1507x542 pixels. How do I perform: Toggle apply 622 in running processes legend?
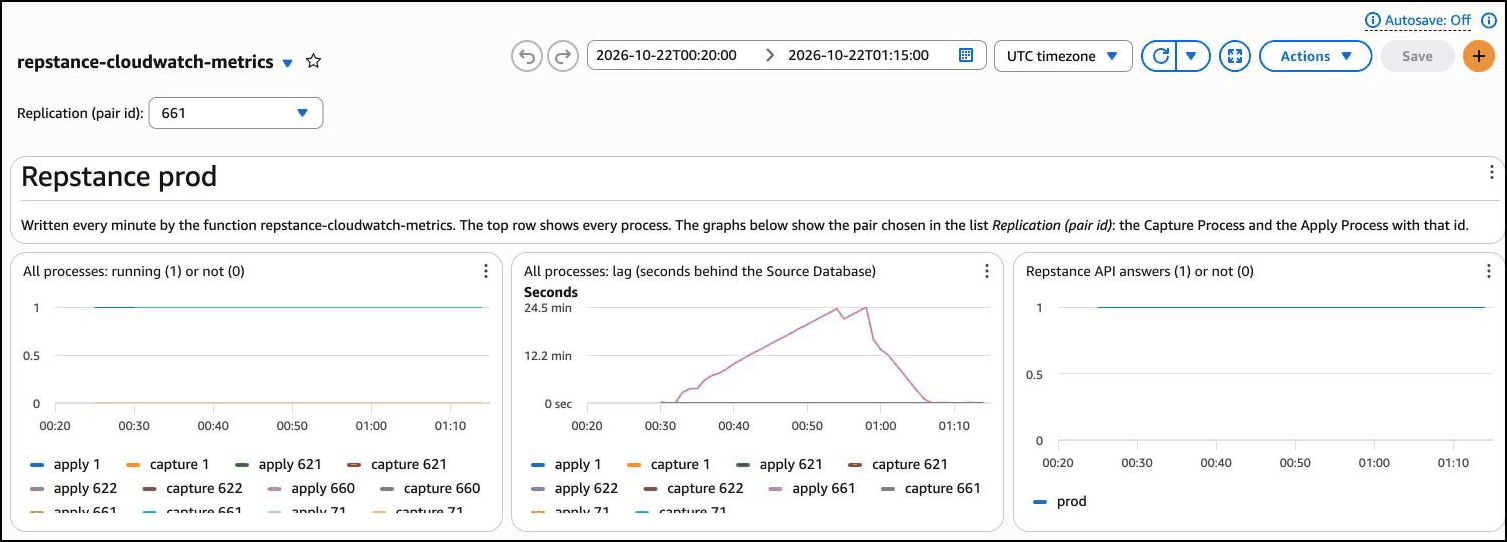click(73, 488)
